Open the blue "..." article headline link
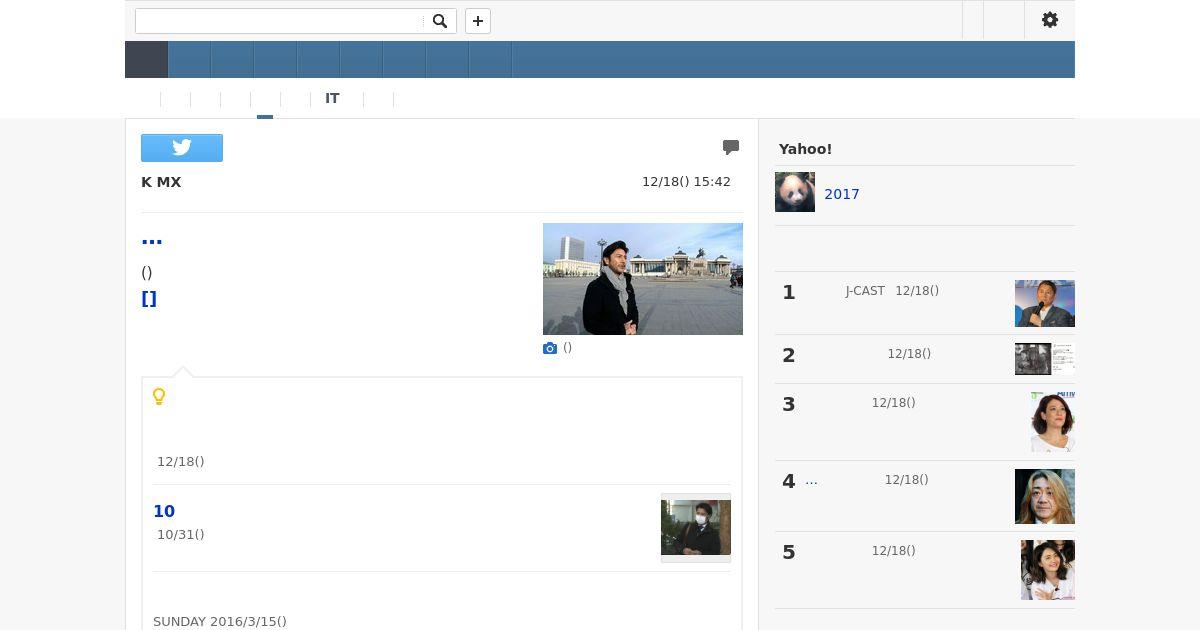Viewport: 1200px width, 630px height. [x=152, y=239]
